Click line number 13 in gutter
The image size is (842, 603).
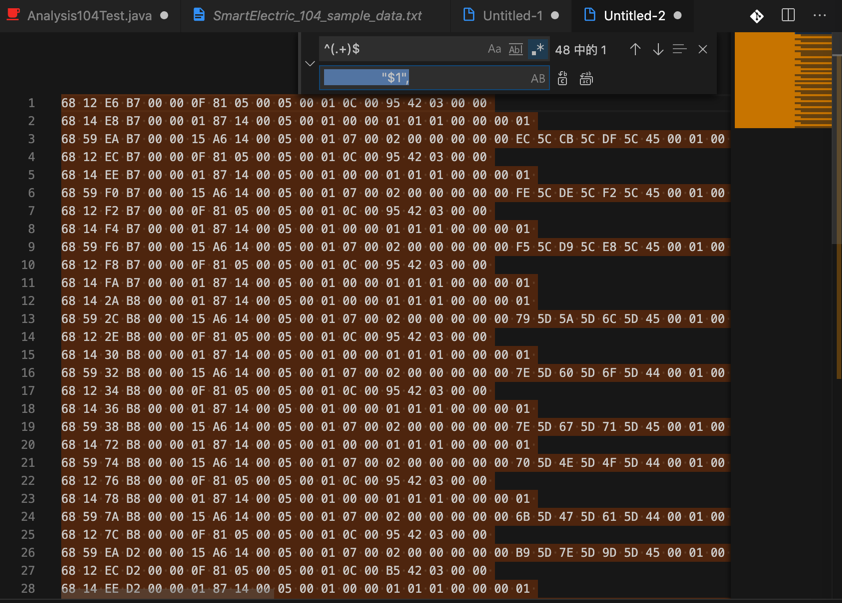click(x=28, y=319)
